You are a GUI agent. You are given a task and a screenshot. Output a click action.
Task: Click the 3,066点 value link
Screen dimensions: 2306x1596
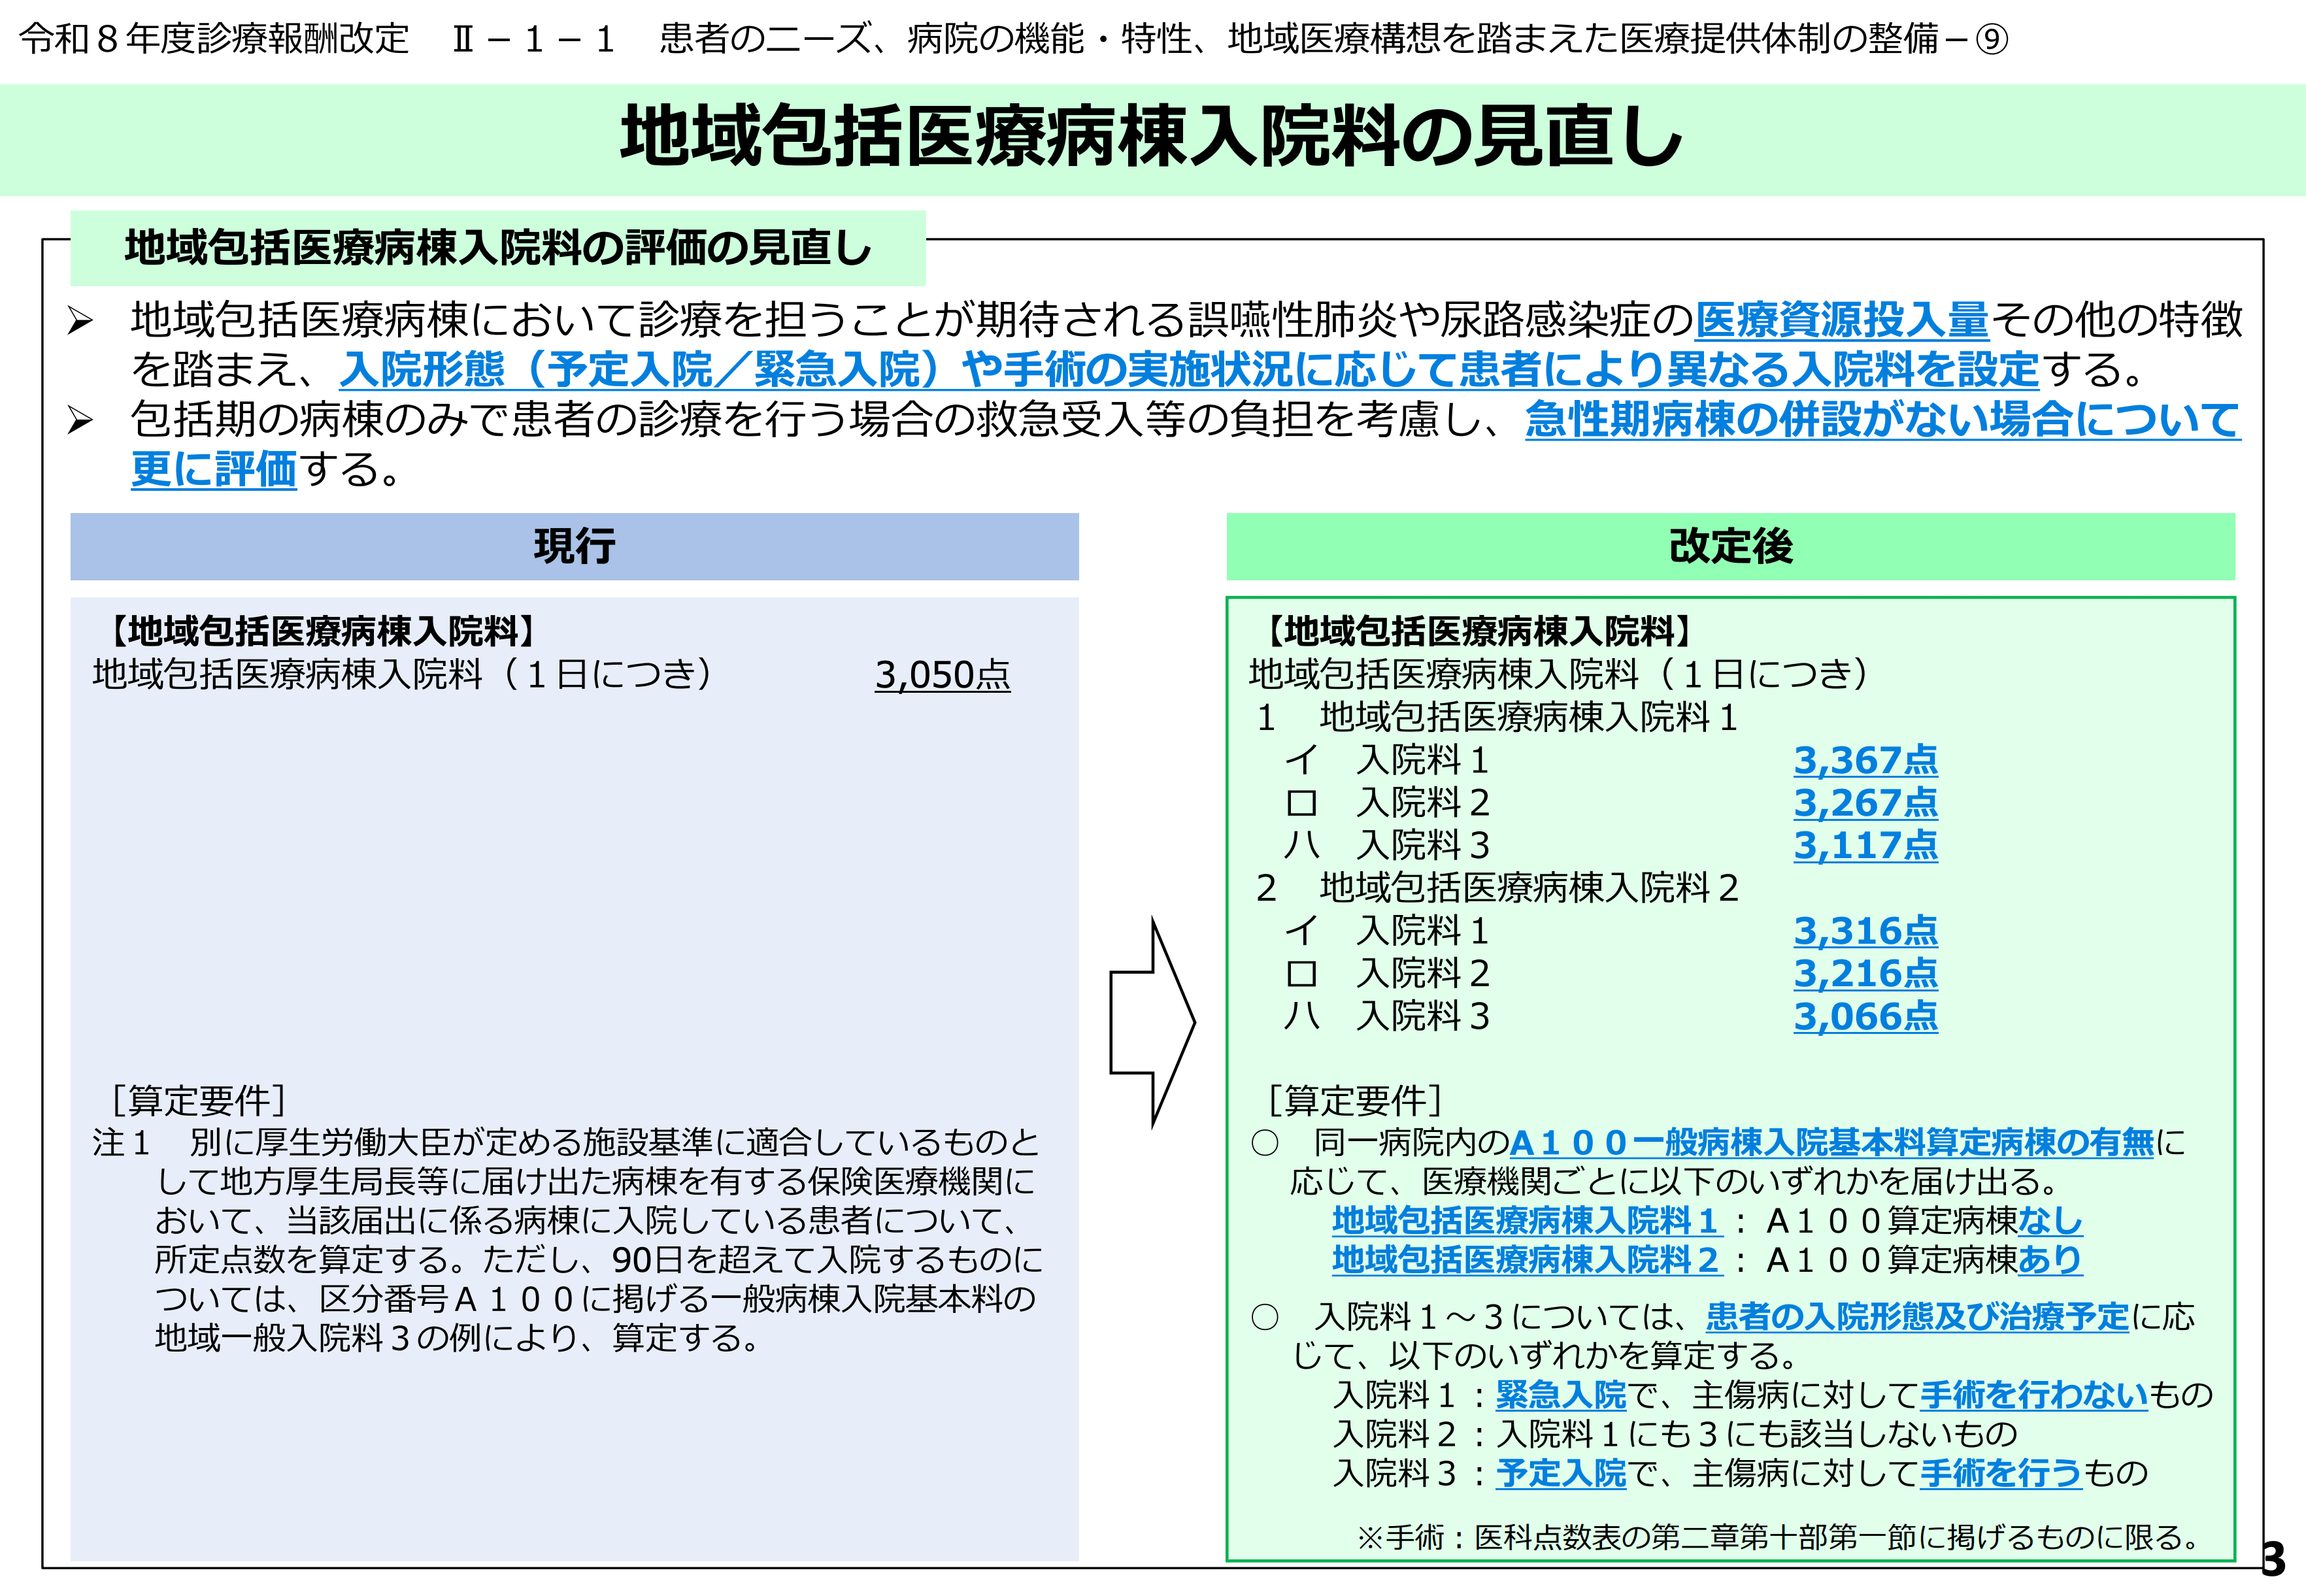[x=1865, y=1016]
